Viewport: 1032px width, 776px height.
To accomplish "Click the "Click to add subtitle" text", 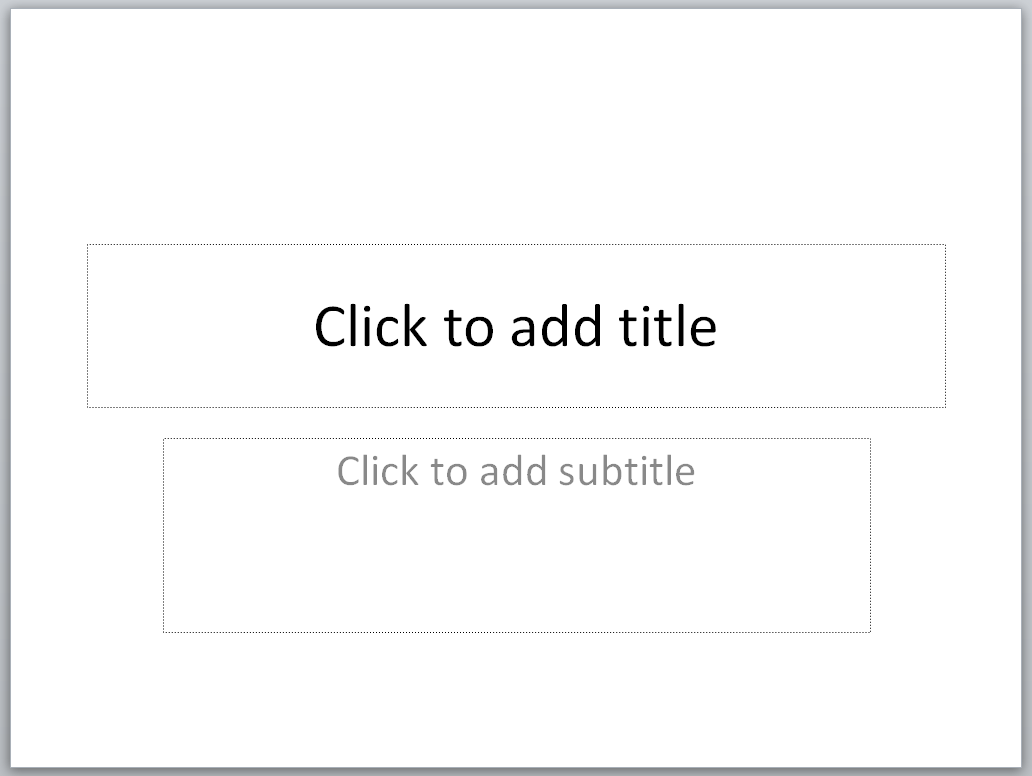I will point(515,470).
